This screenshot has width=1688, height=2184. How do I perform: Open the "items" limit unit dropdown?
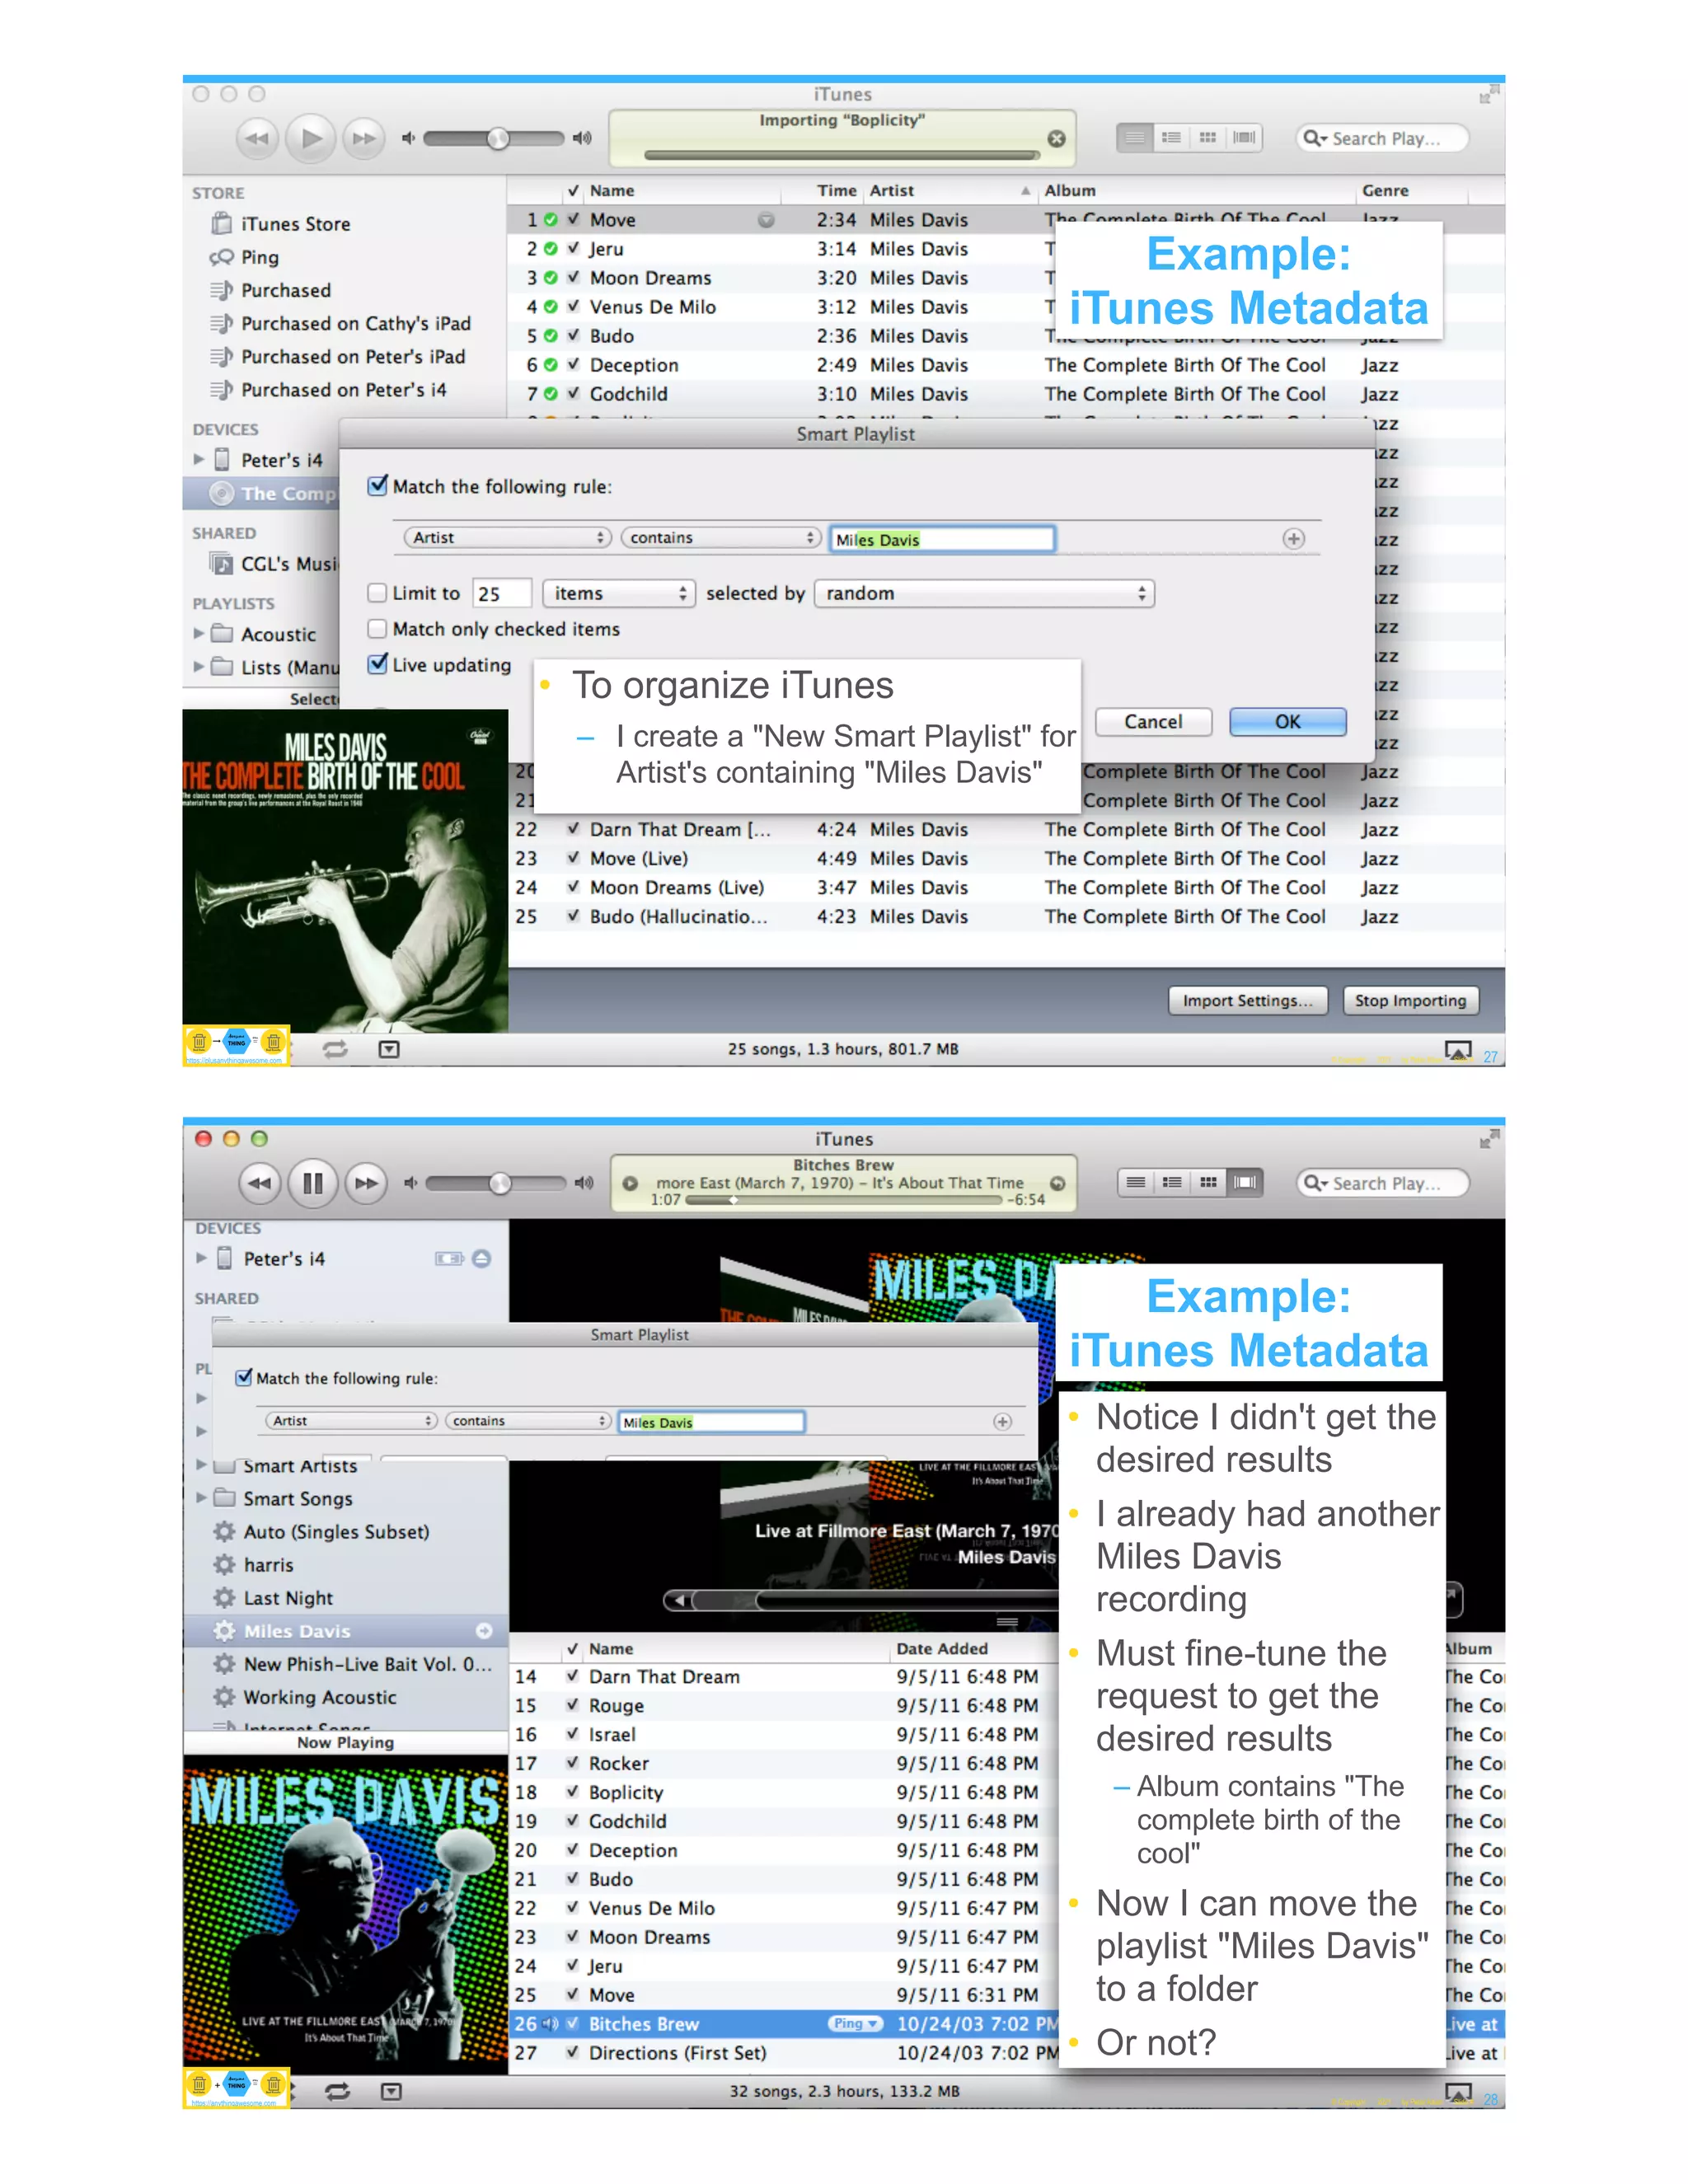618,594
